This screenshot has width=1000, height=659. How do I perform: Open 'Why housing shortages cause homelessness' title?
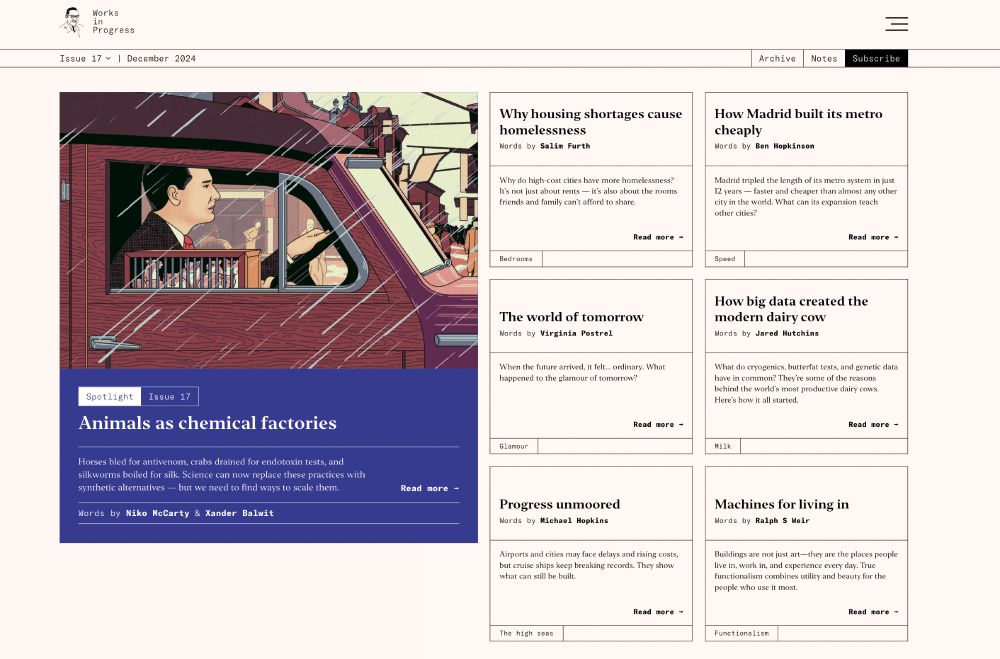tap(591, 121)
